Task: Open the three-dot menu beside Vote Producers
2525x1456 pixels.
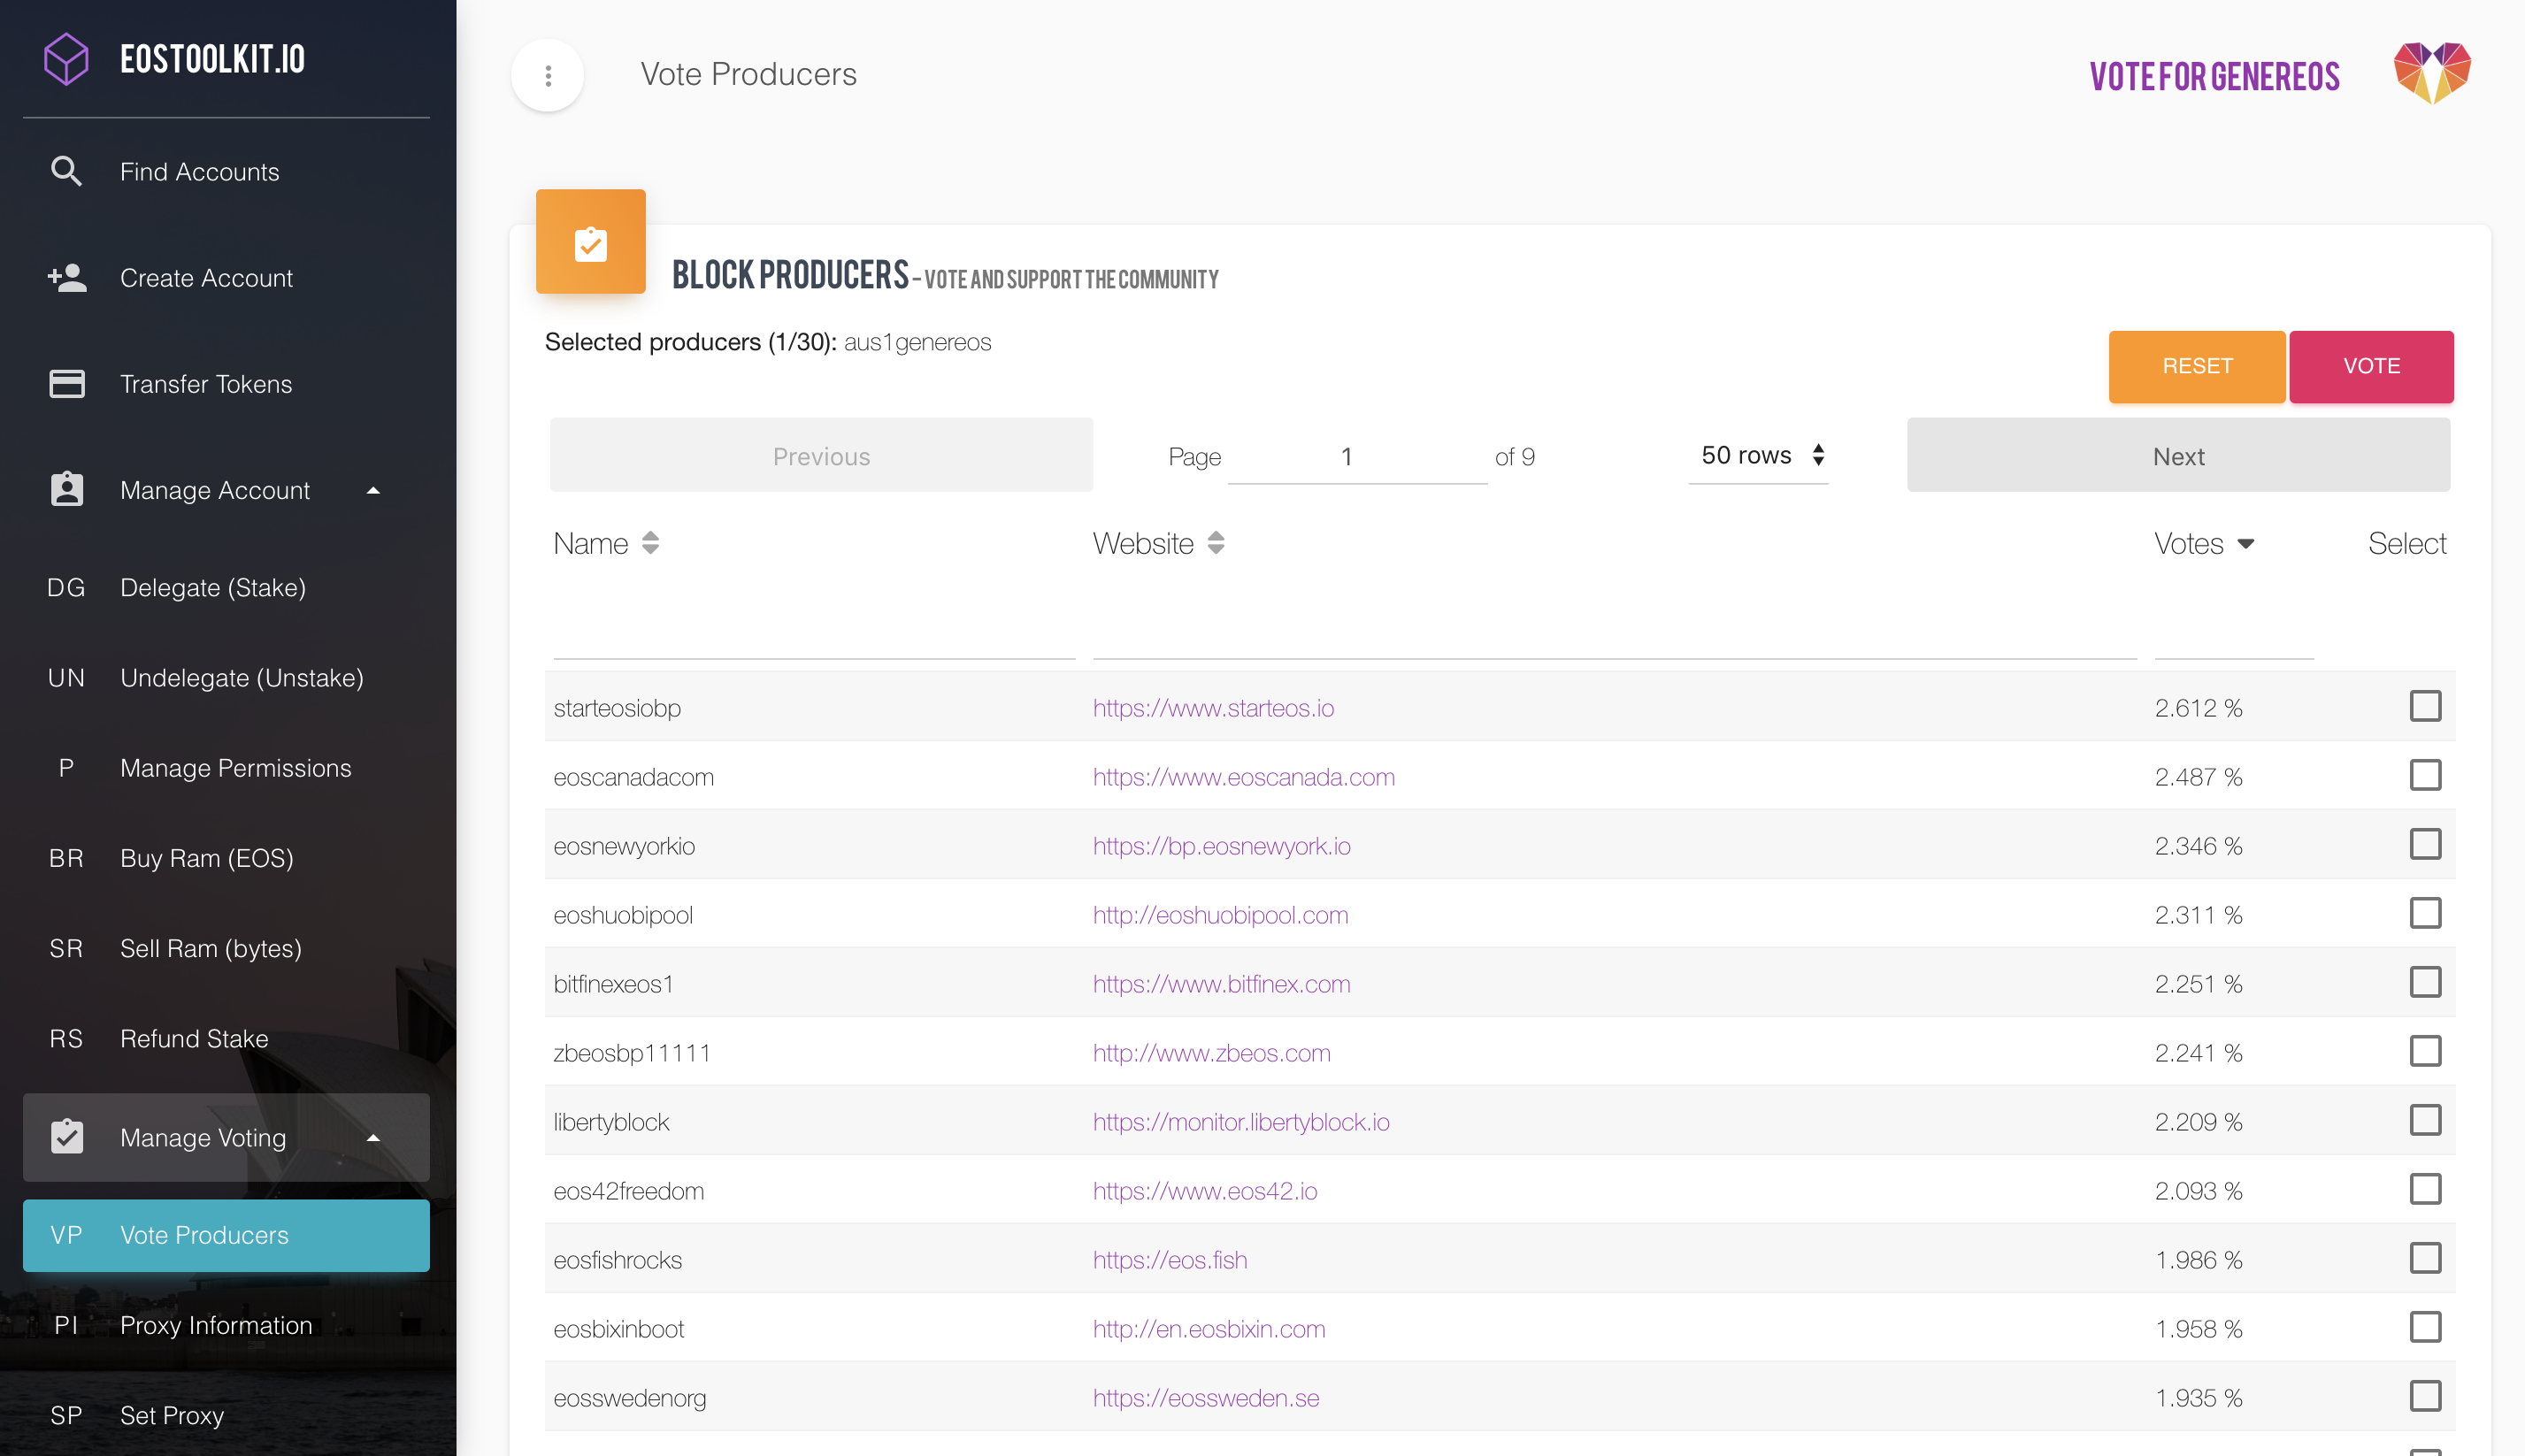Action: click(x=548, y=75)
